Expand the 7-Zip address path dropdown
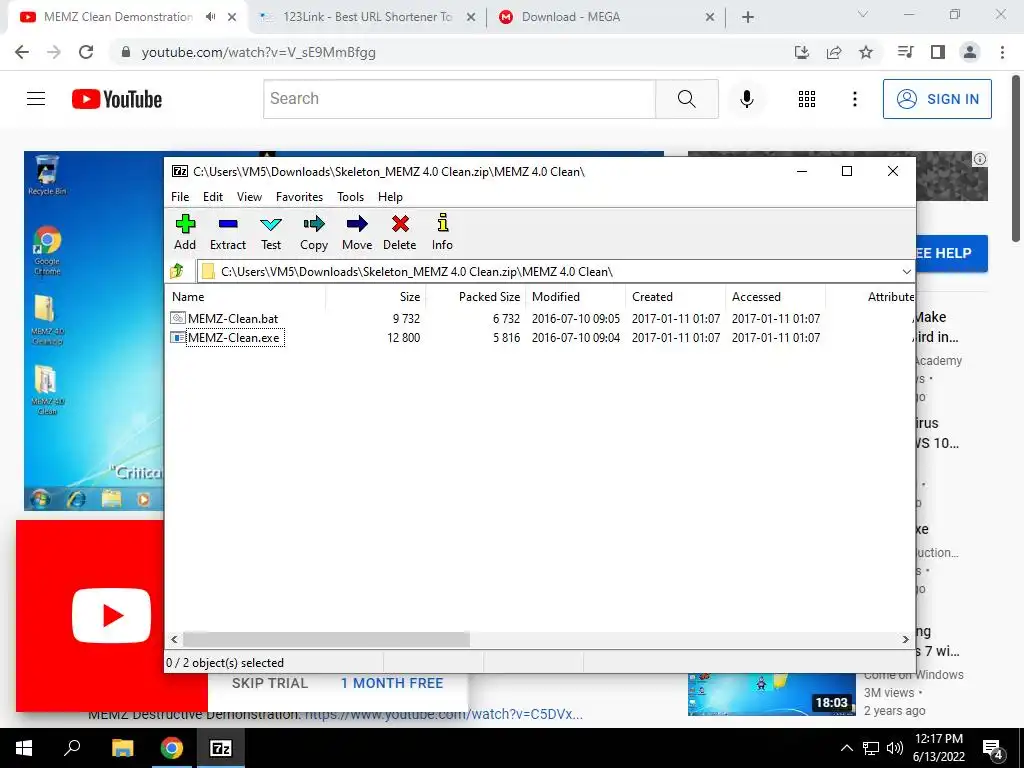The height and width of the screenshot is (768, 1024). click(906, 272)
